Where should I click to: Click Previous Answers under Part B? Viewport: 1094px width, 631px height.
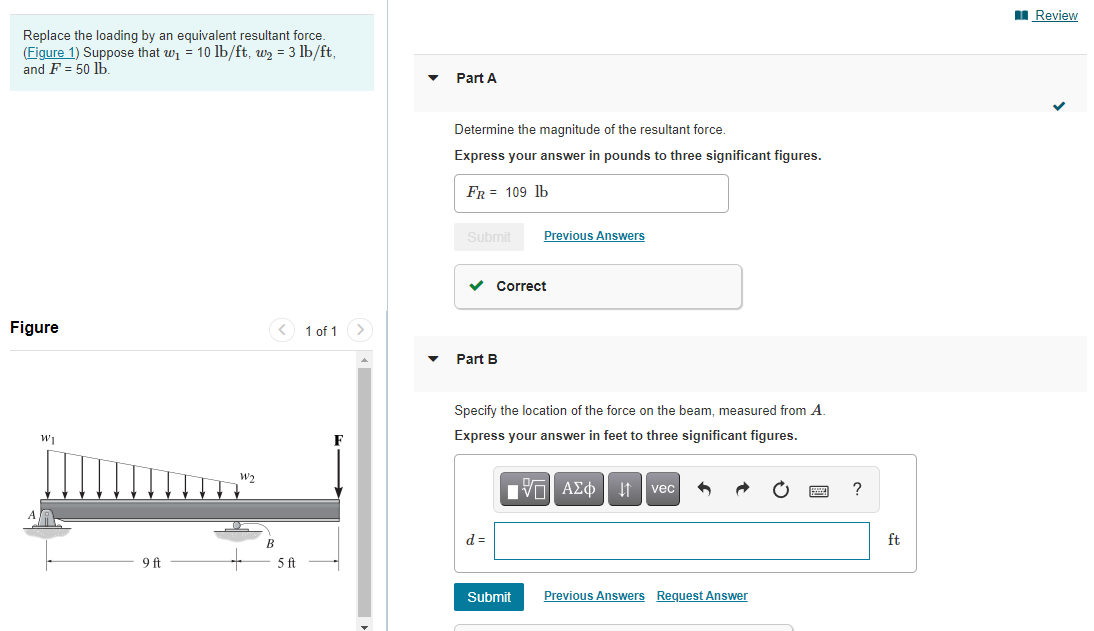[594, 595]
